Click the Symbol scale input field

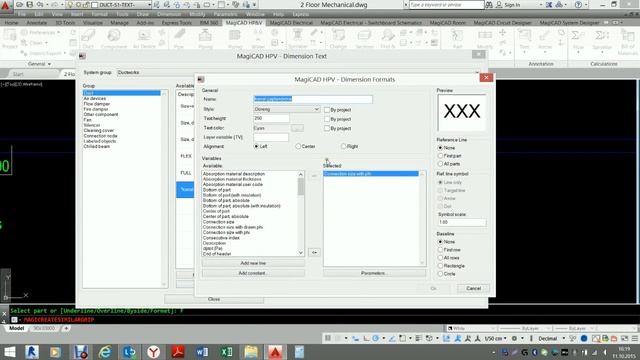pyautogui.click(x=462, y=222)
